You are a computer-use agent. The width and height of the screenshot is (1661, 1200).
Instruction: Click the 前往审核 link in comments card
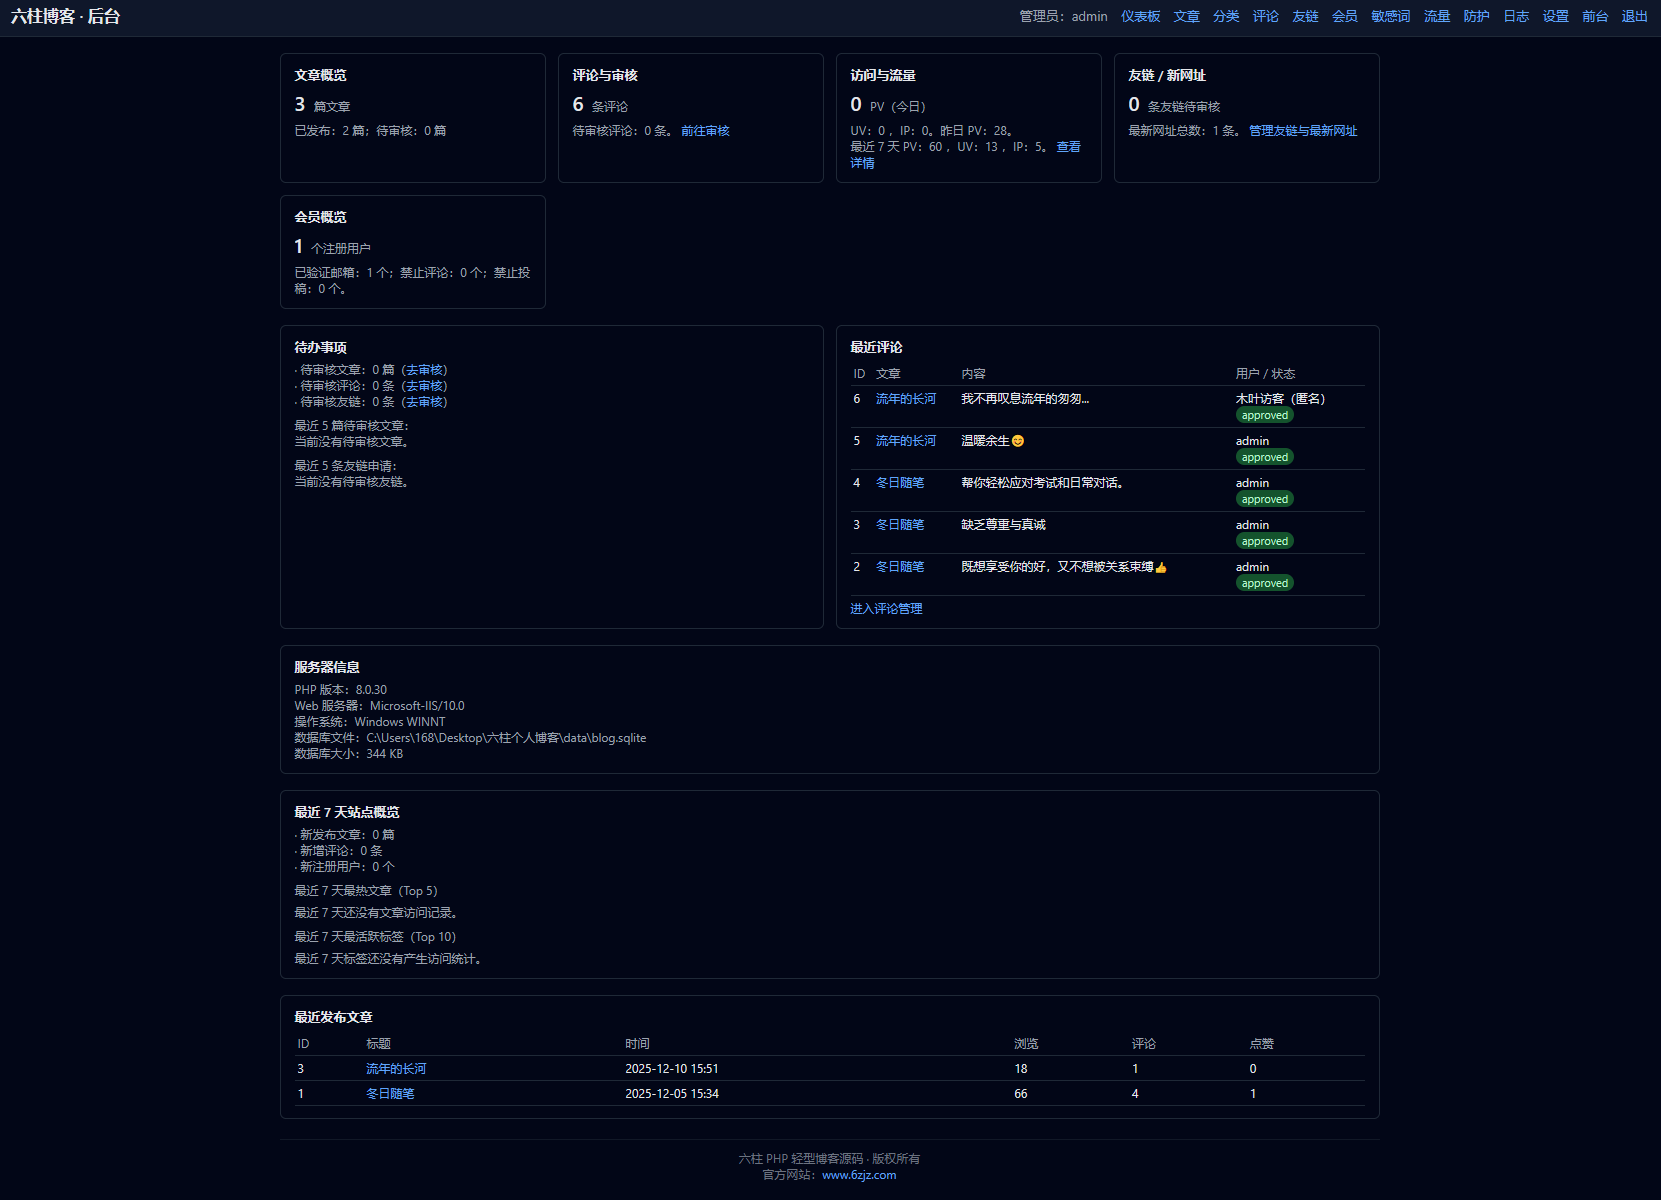[x=705, y=131]
